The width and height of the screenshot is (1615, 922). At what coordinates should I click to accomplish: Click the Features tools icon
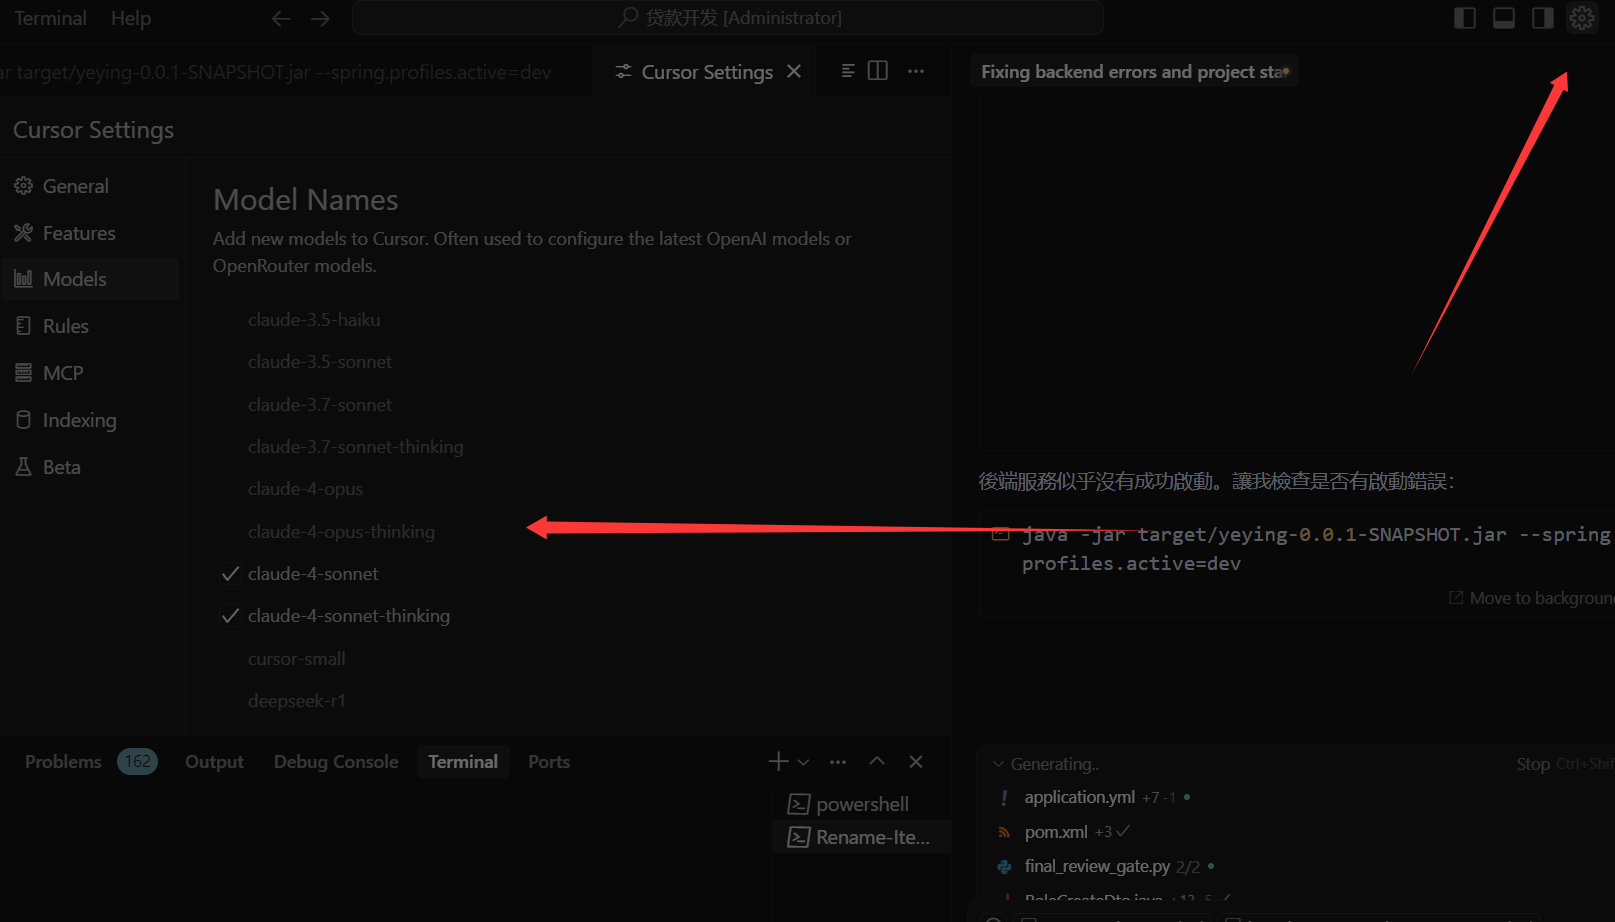pyautogui.click(x=23, y=233)
